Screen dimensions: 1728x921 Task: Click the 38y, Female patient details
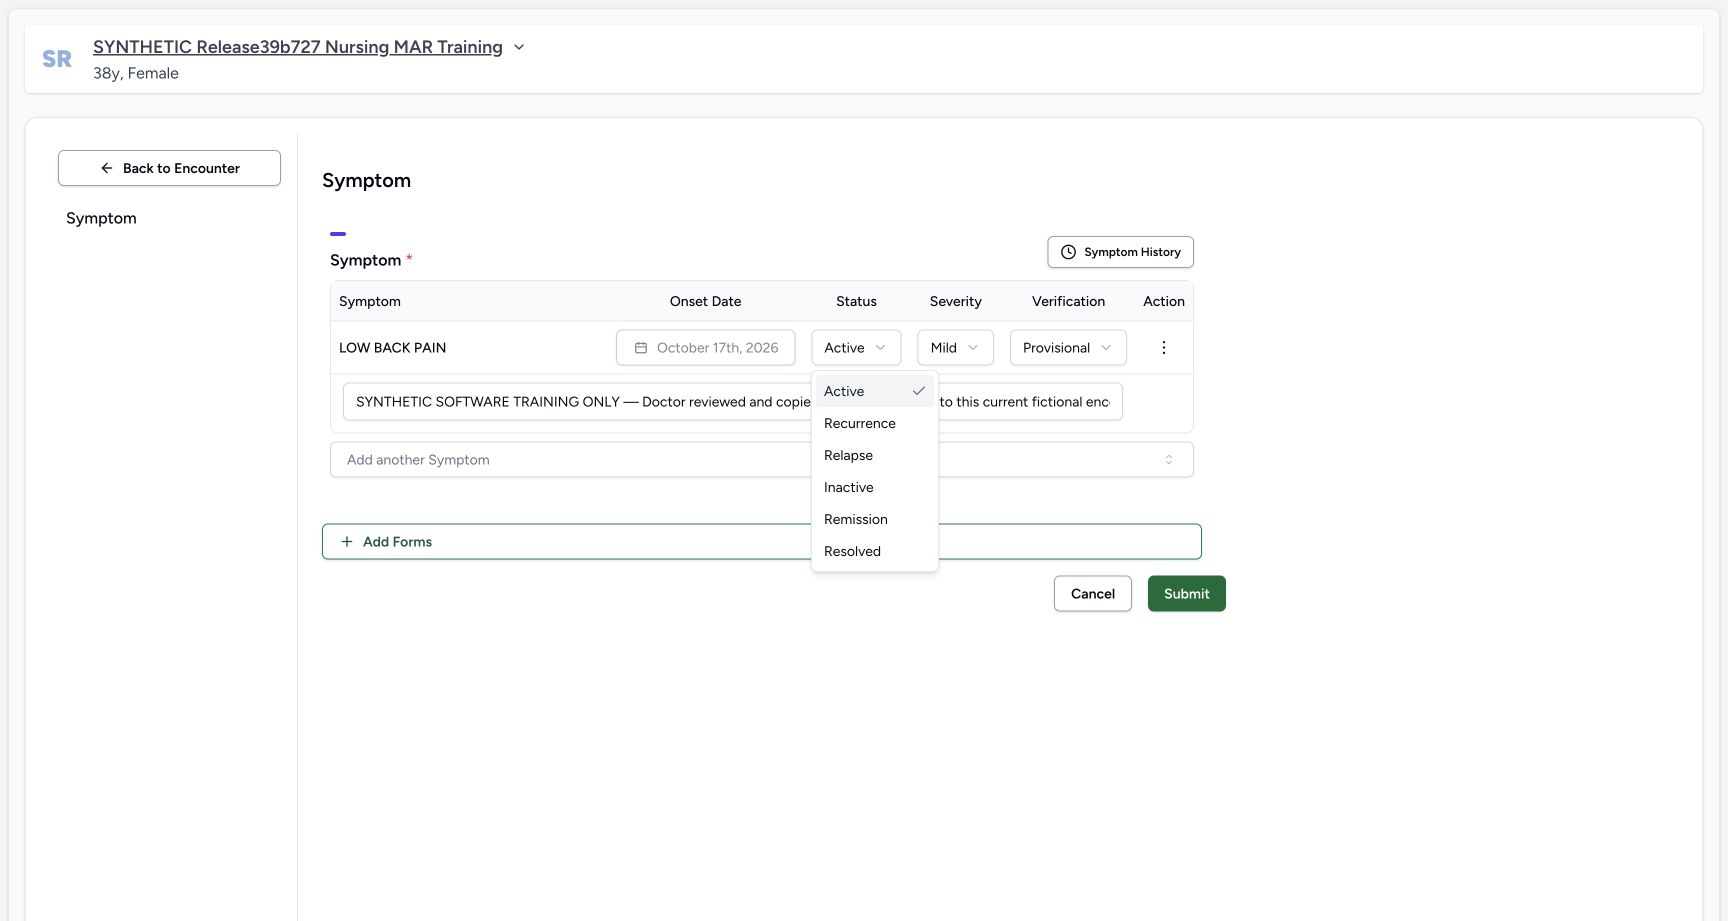pos(136,73)
